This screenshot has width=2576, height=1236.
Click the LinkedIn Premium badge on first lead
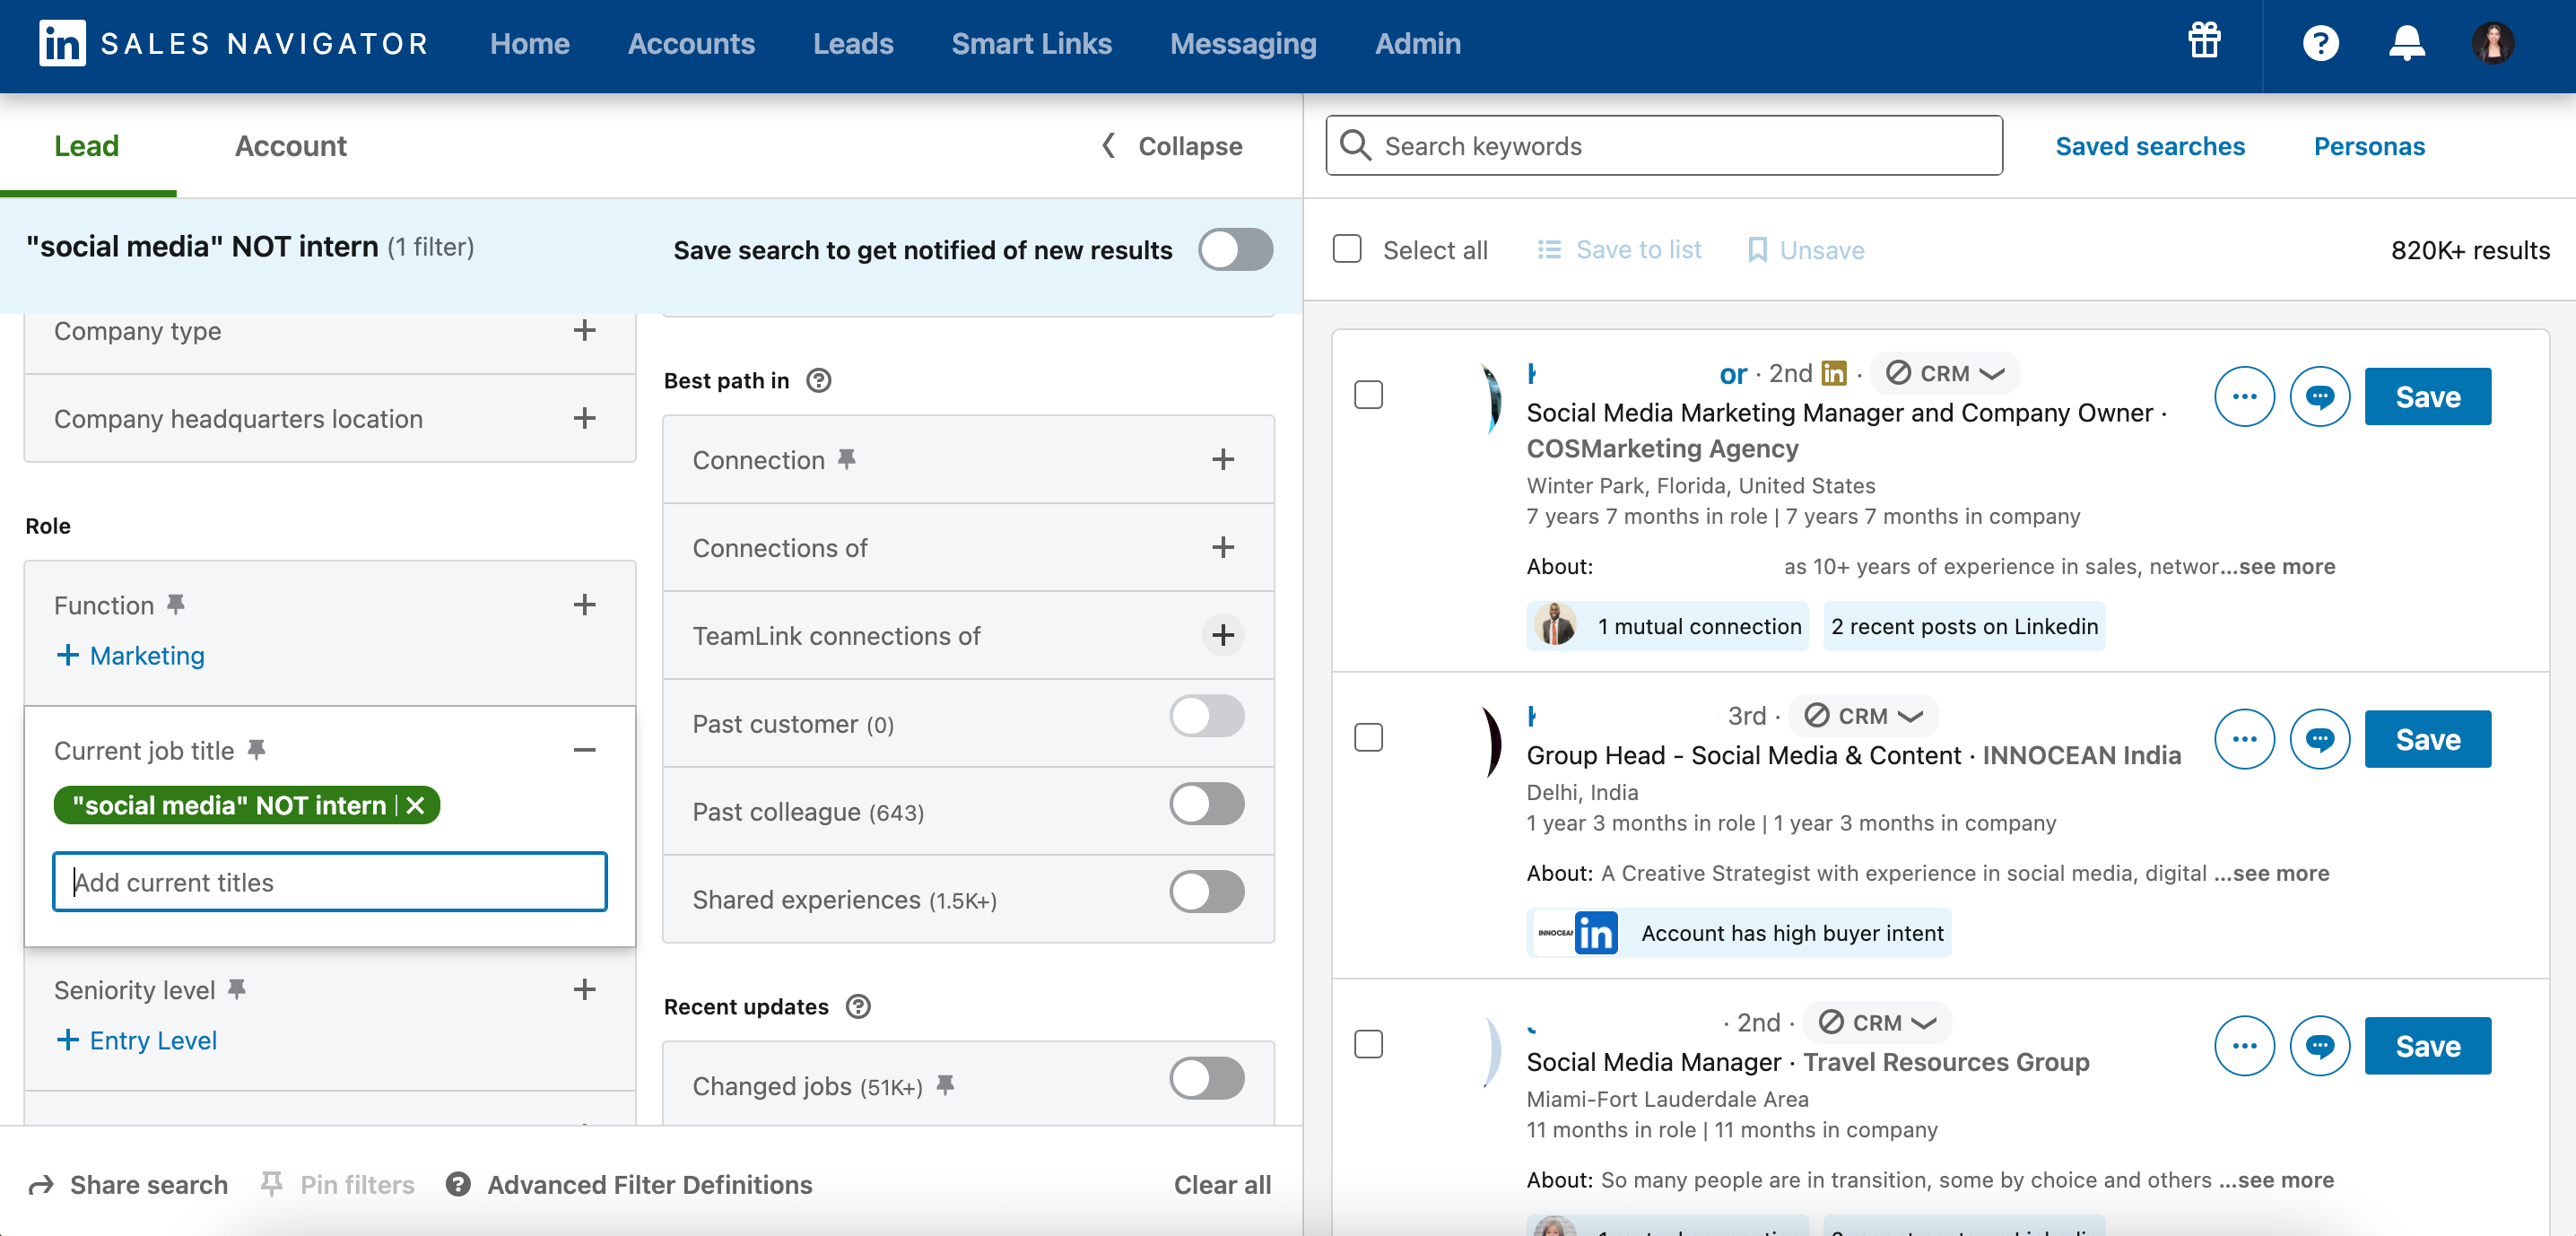click(1834, 373)
